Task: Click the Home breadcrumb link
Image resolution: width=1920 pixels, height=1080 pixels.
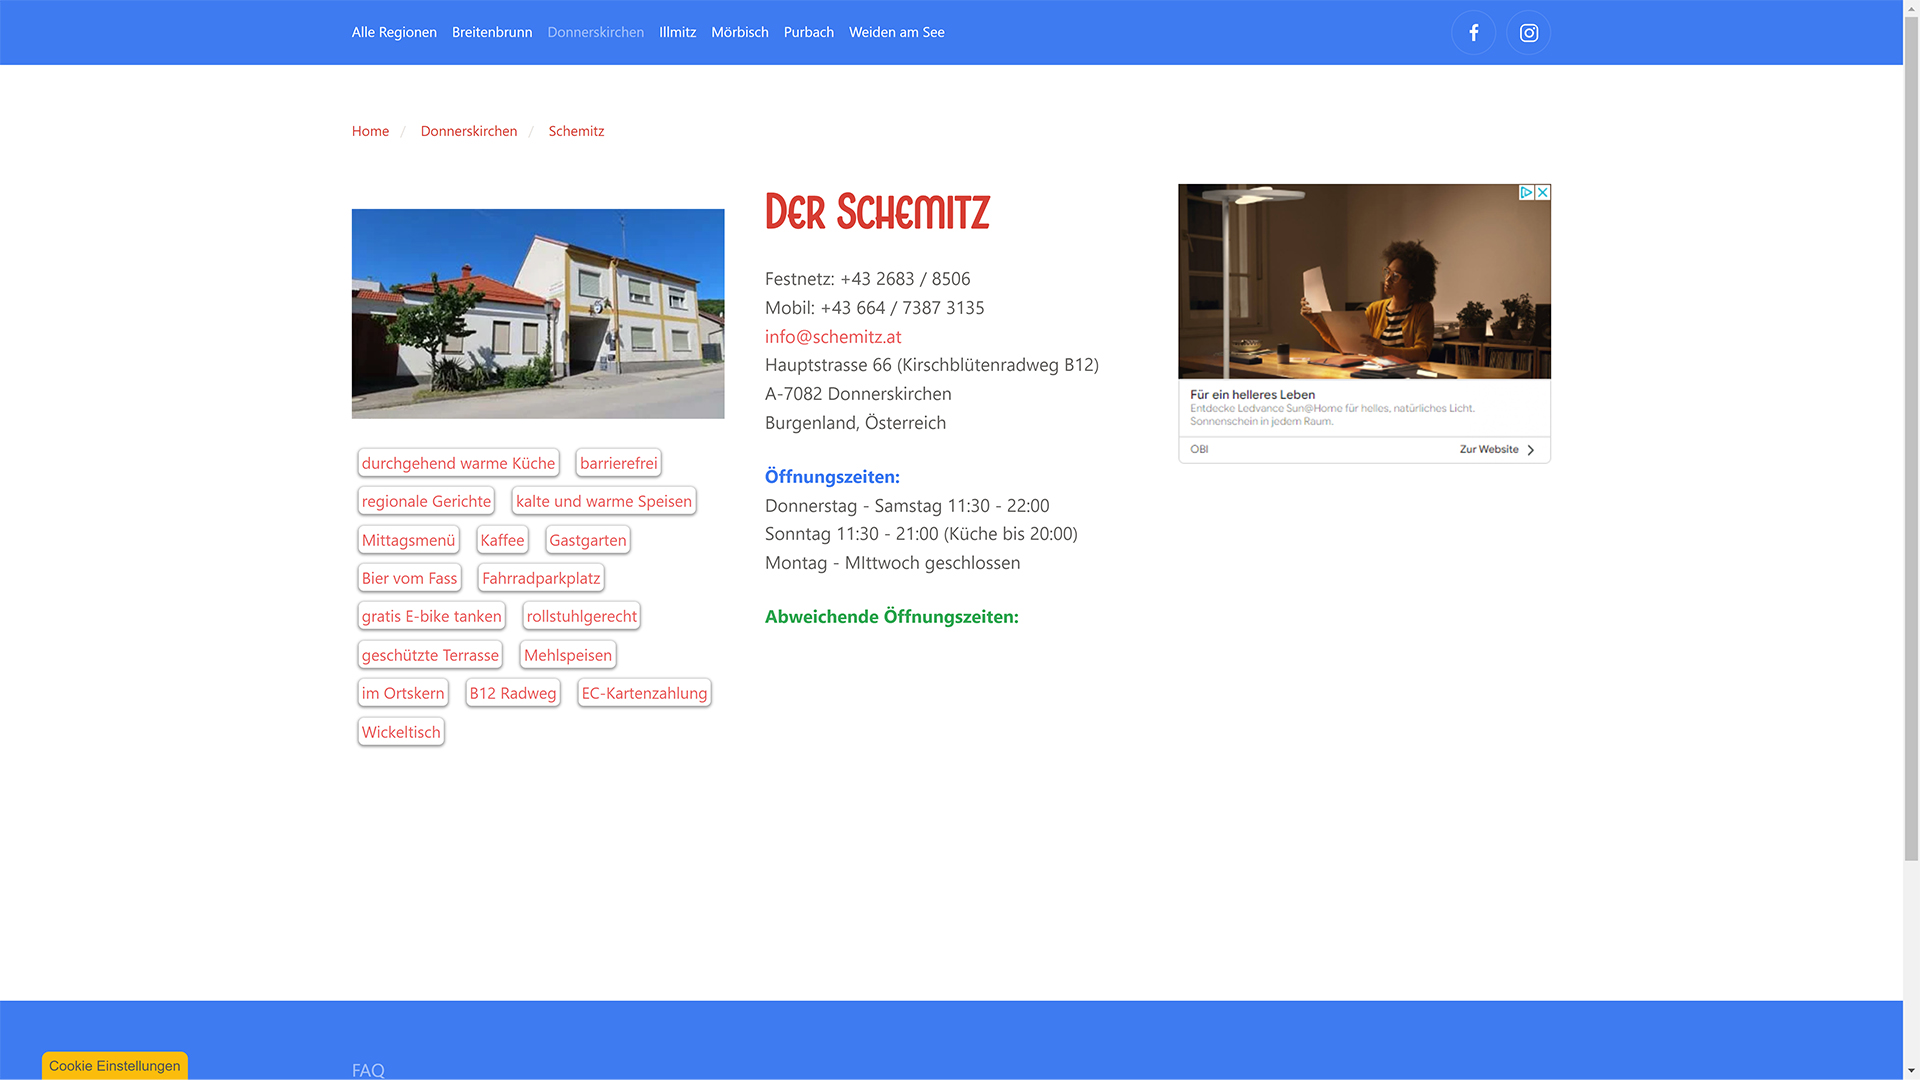Action: point(370,131)
